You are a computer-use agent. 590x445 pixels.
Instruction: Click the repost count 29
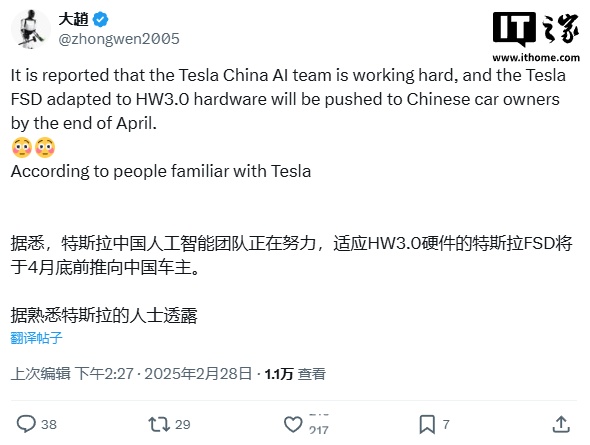pyautogui.click(x=182, y=424)
